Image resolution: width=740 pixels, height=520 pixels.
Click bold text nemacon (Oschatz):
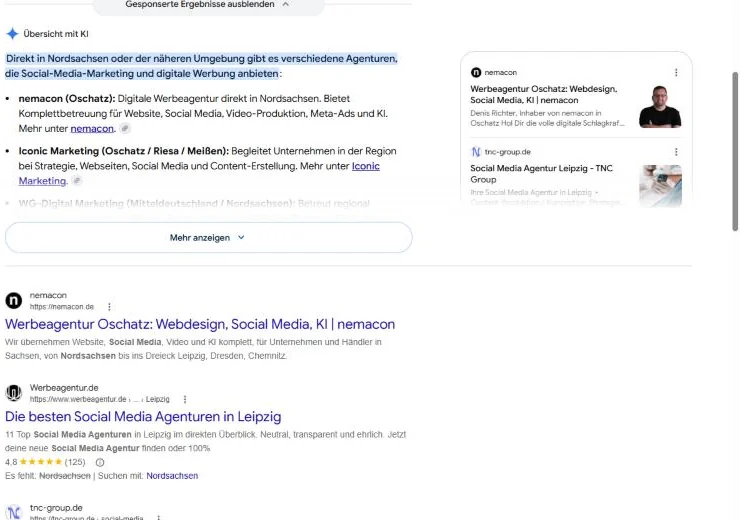[67, 99]
